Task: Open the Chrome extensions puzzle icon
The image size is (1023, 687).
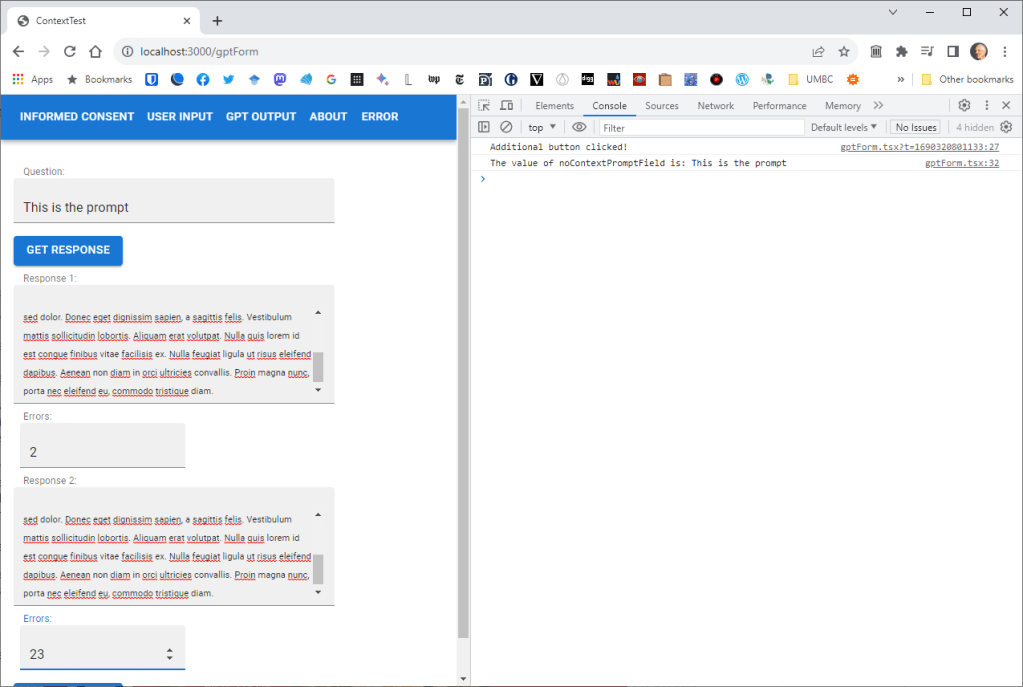Action: [901, 51]
